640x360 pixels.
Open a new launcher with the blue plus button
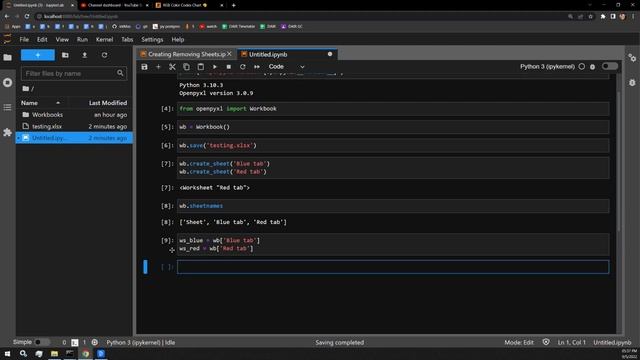pyautogui.click(x=38, y=55)
